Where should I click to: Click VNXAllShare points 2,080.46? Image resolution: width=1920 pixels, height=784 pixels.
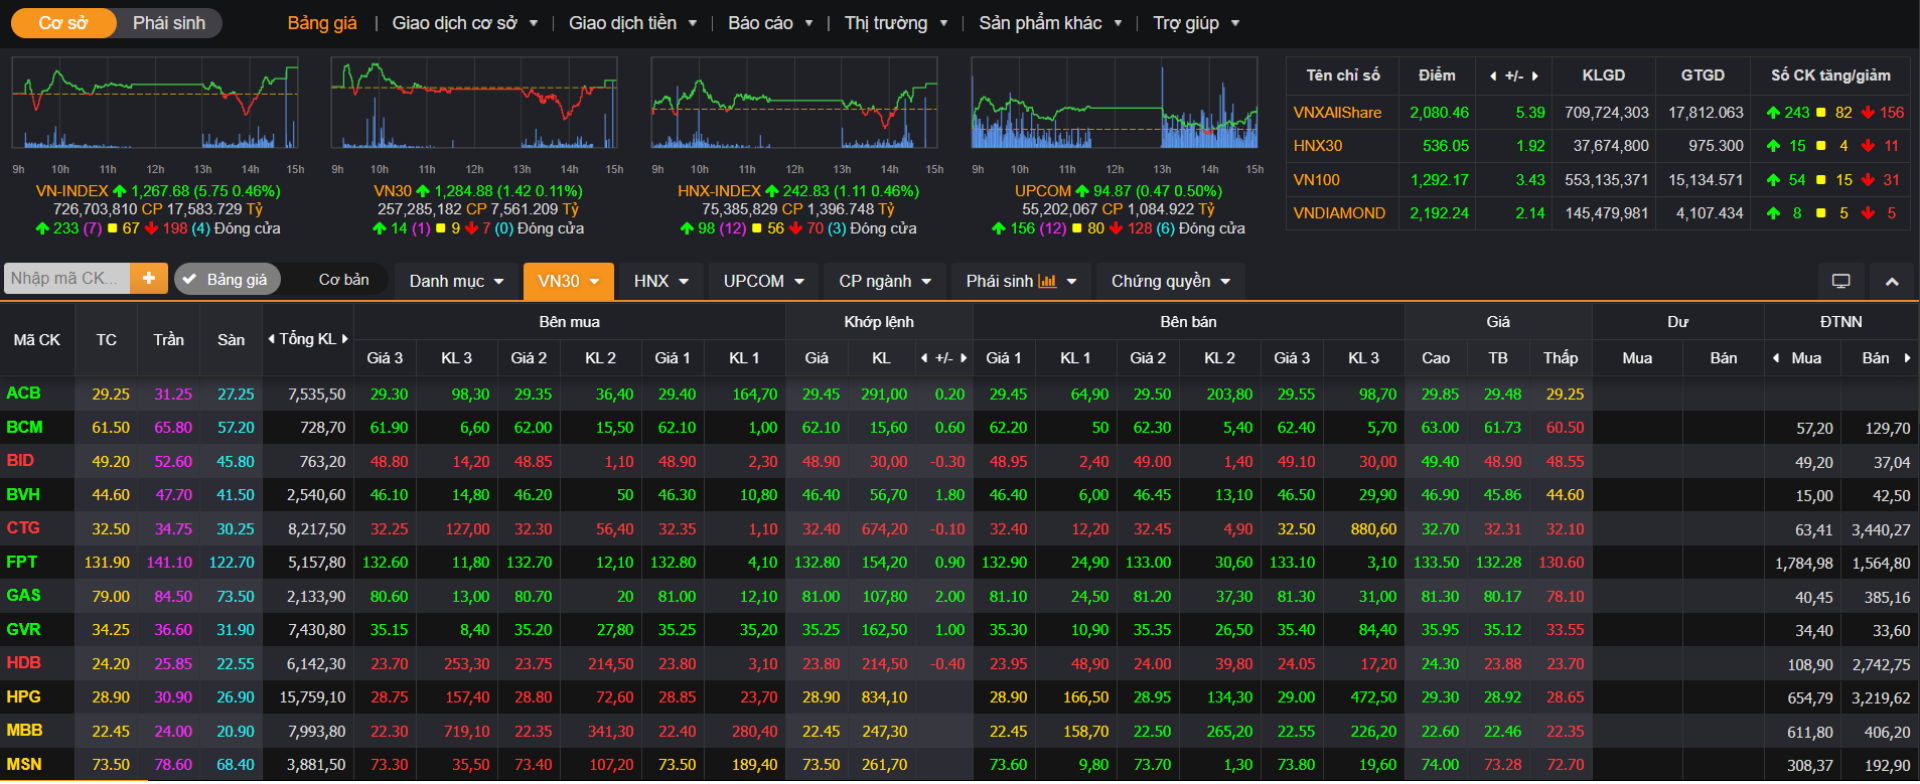pos(1439,113)
